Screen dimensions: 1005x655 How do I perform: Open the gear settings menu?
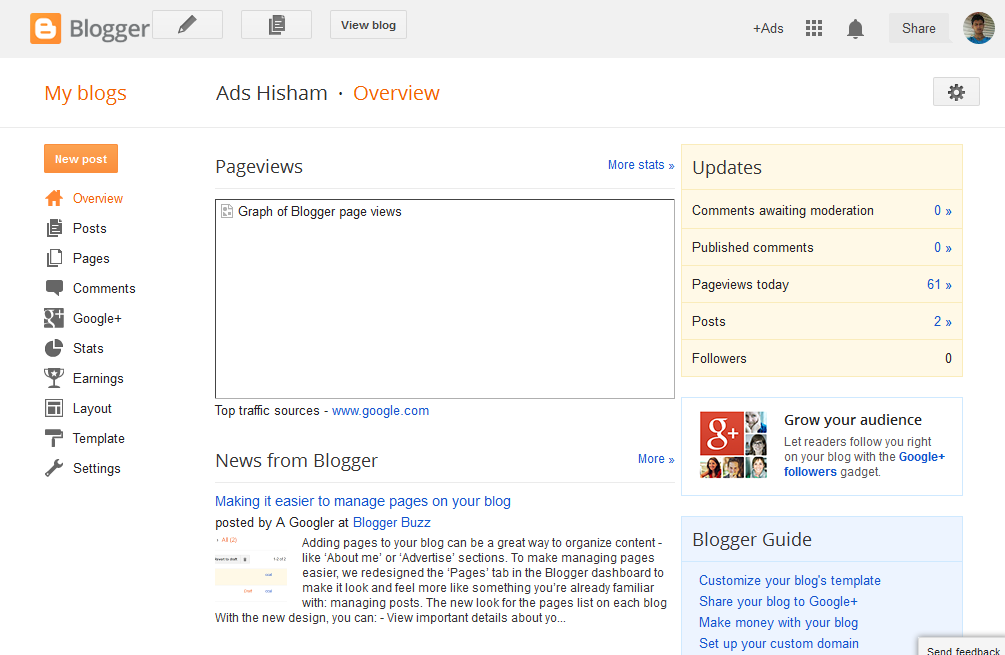[956, 92]
